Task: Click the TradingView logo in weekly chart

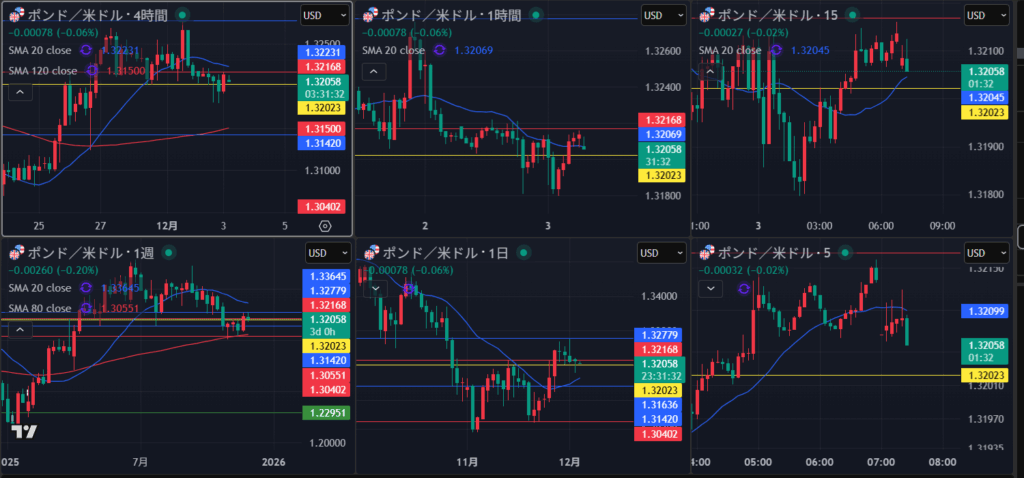Action: [x=24, y=431]
